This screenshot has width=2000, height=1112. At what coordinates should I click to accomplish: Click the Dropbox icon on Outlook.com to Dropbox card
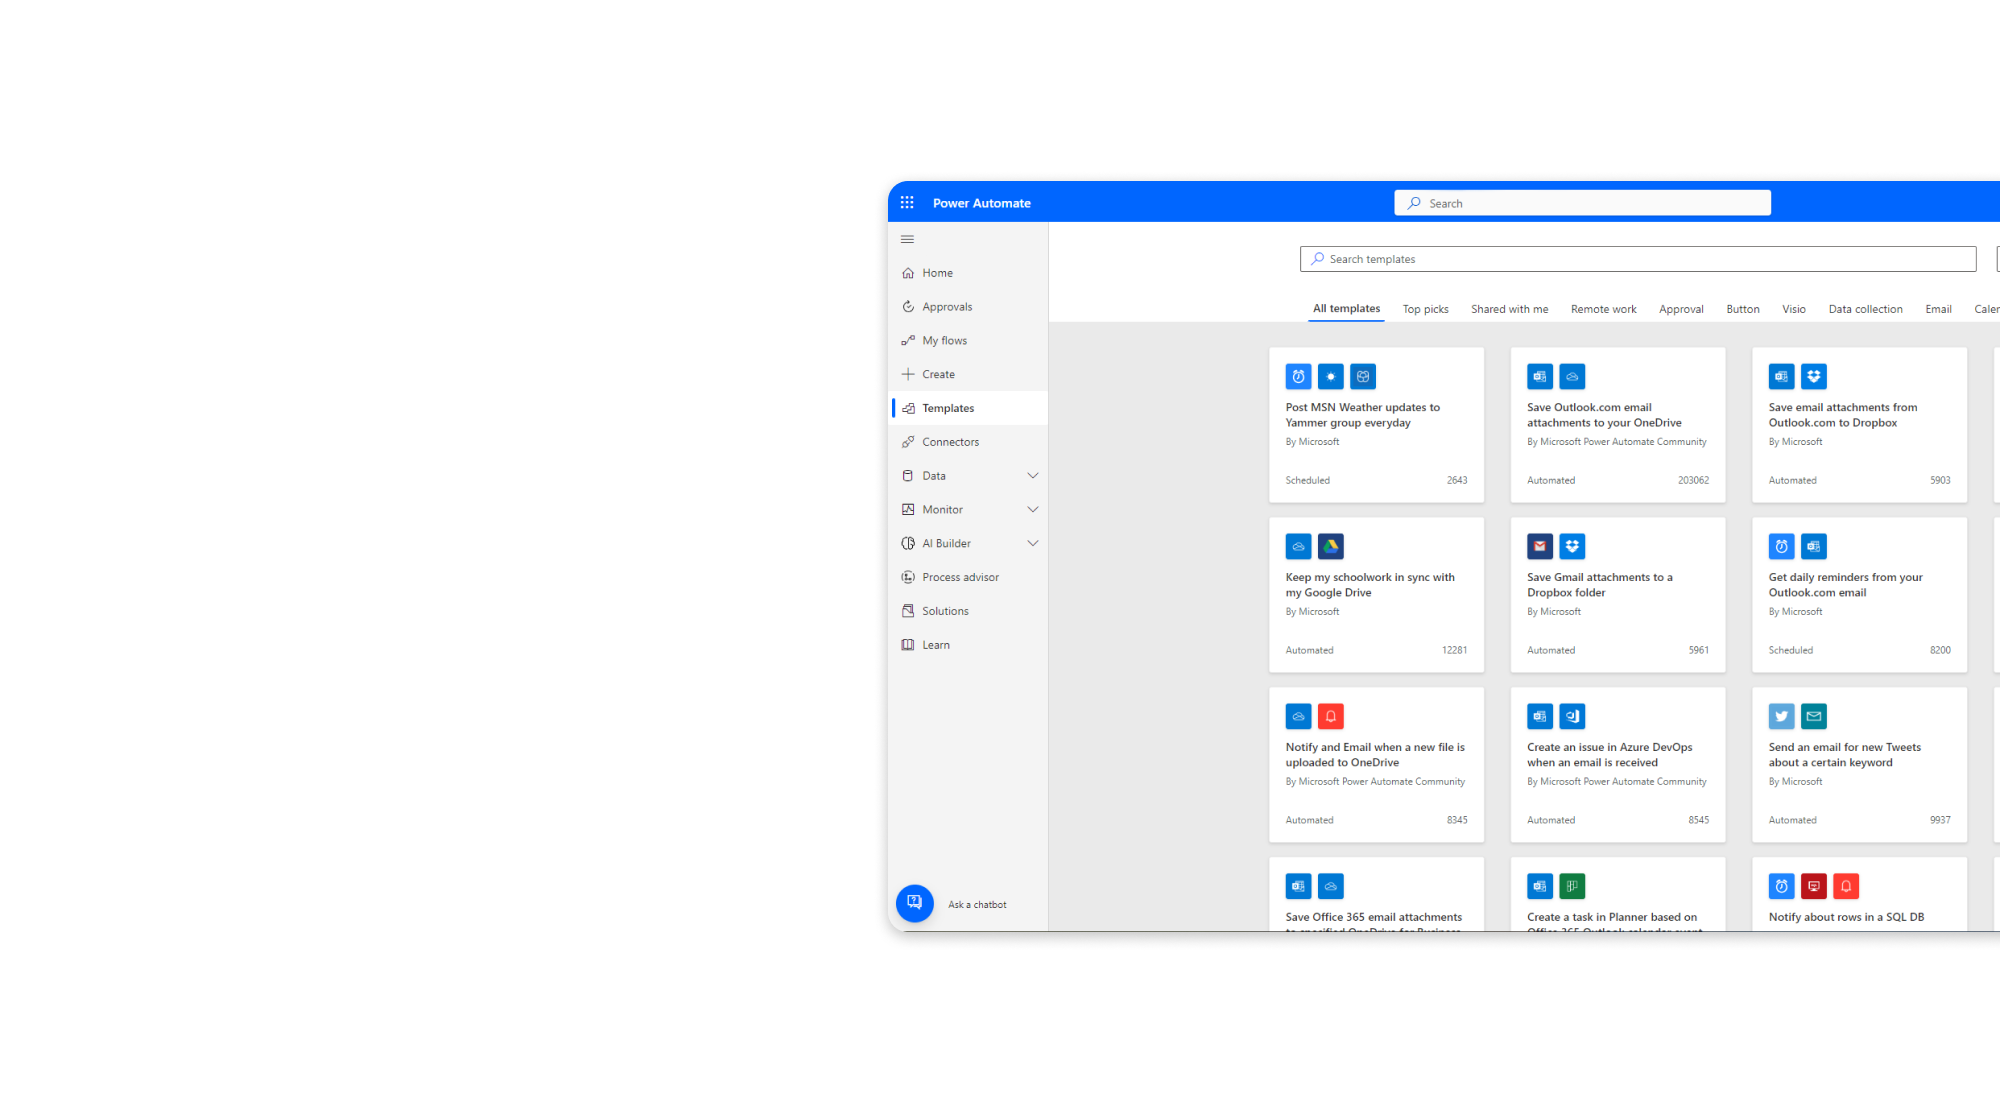1814,377
